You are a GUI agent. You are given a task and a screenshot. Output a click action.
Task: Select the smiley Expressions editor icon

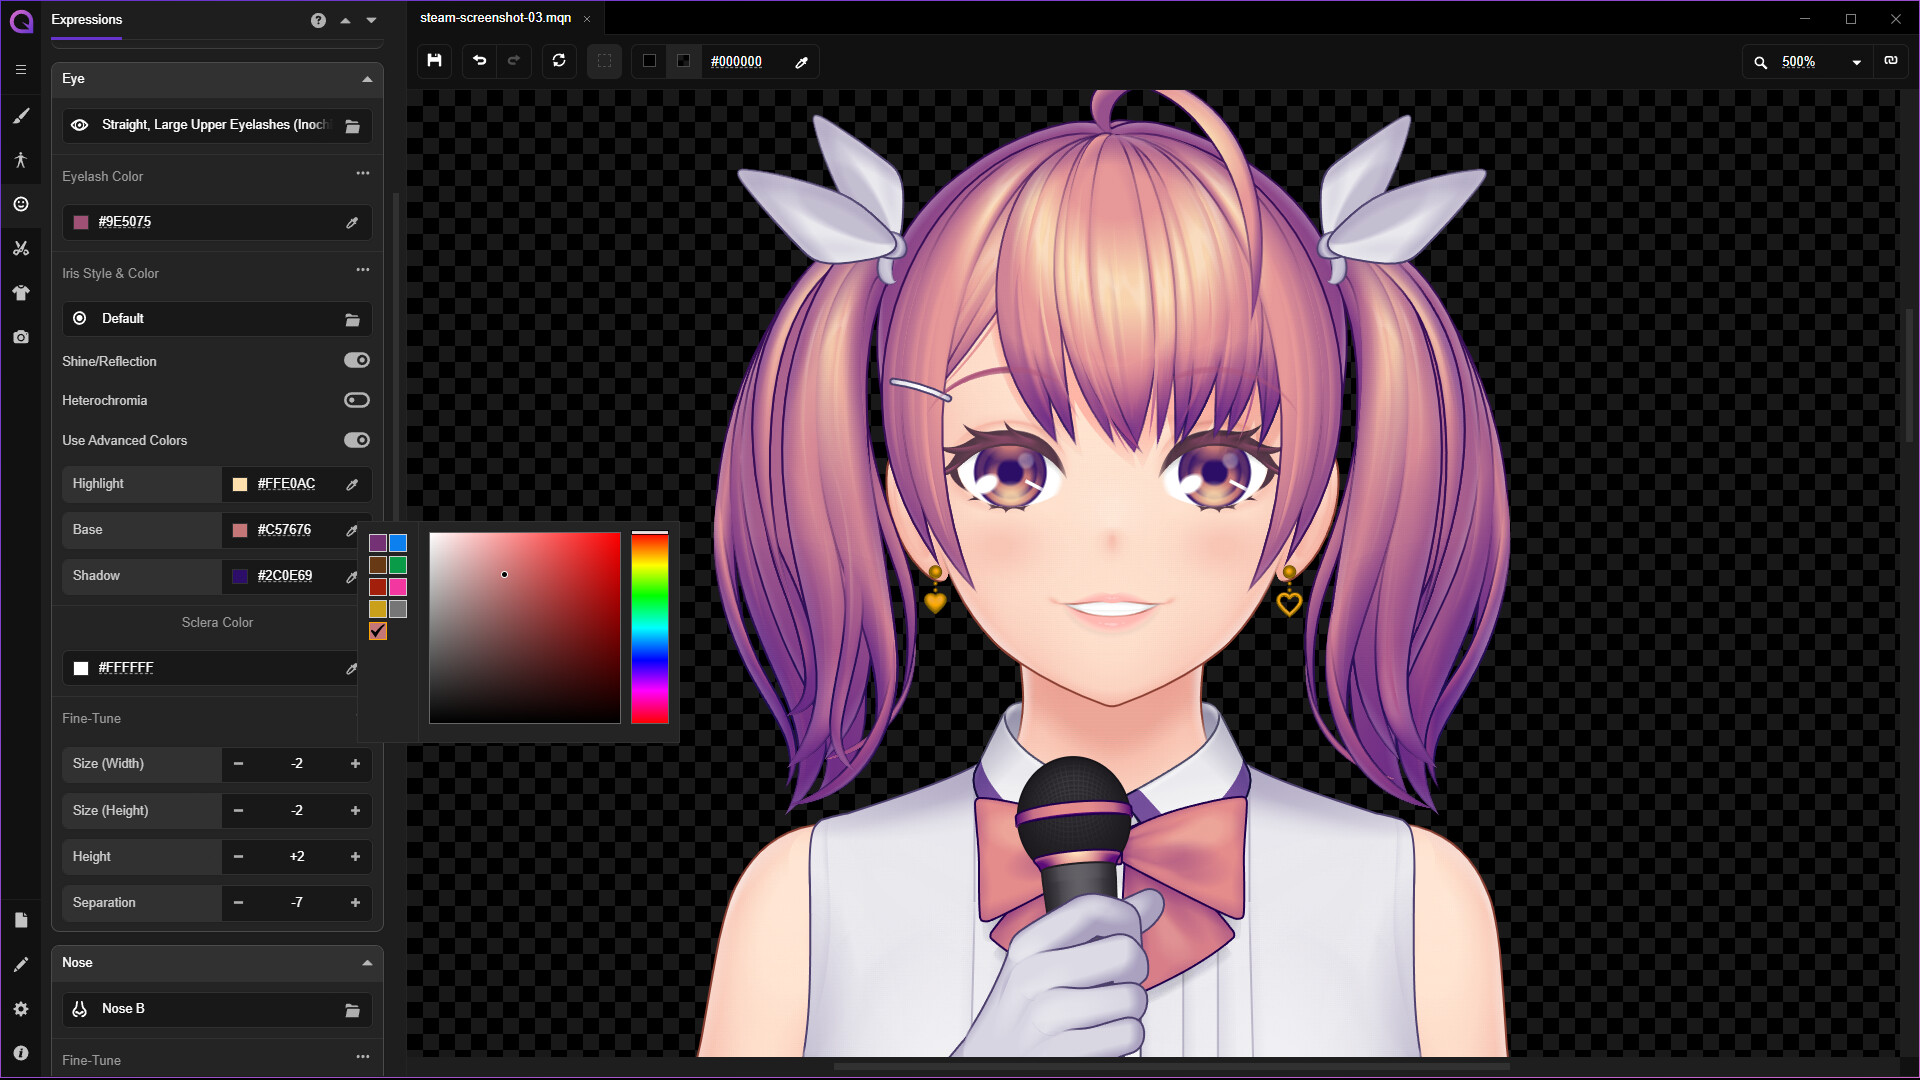(x=21, y=205)
